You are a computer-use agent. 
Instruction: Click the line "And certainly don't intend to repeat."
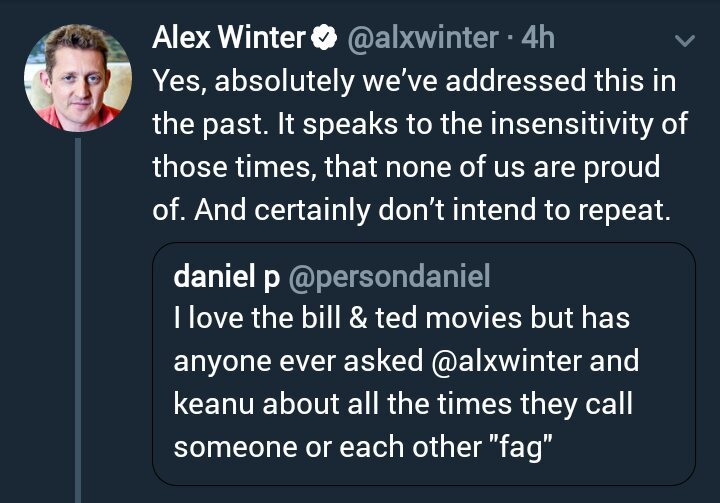pyautogui.click(x=409, y=211)
